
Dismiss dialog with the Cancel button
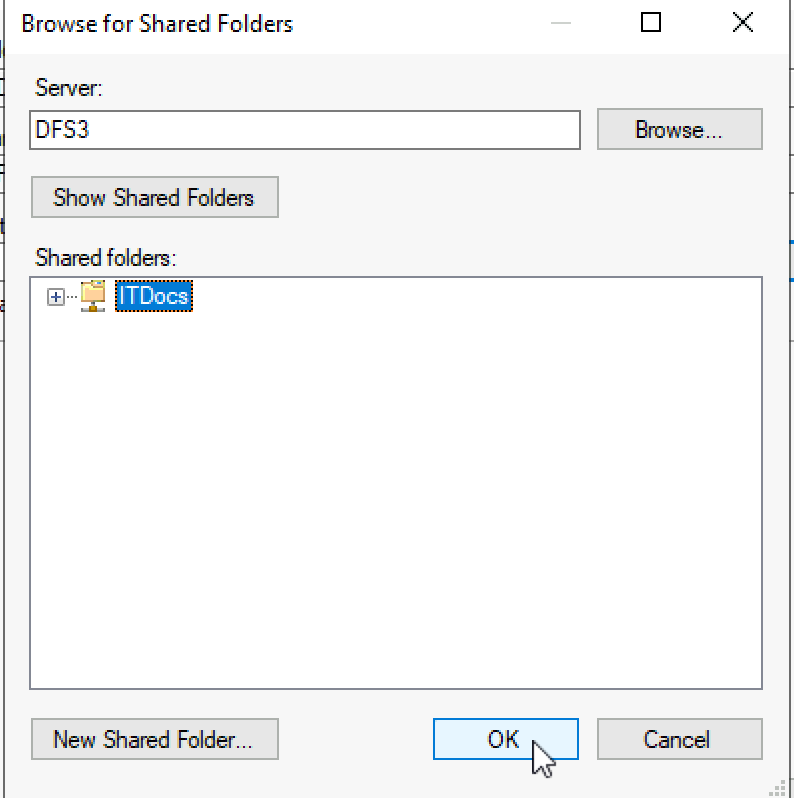(x=679, y=739)
